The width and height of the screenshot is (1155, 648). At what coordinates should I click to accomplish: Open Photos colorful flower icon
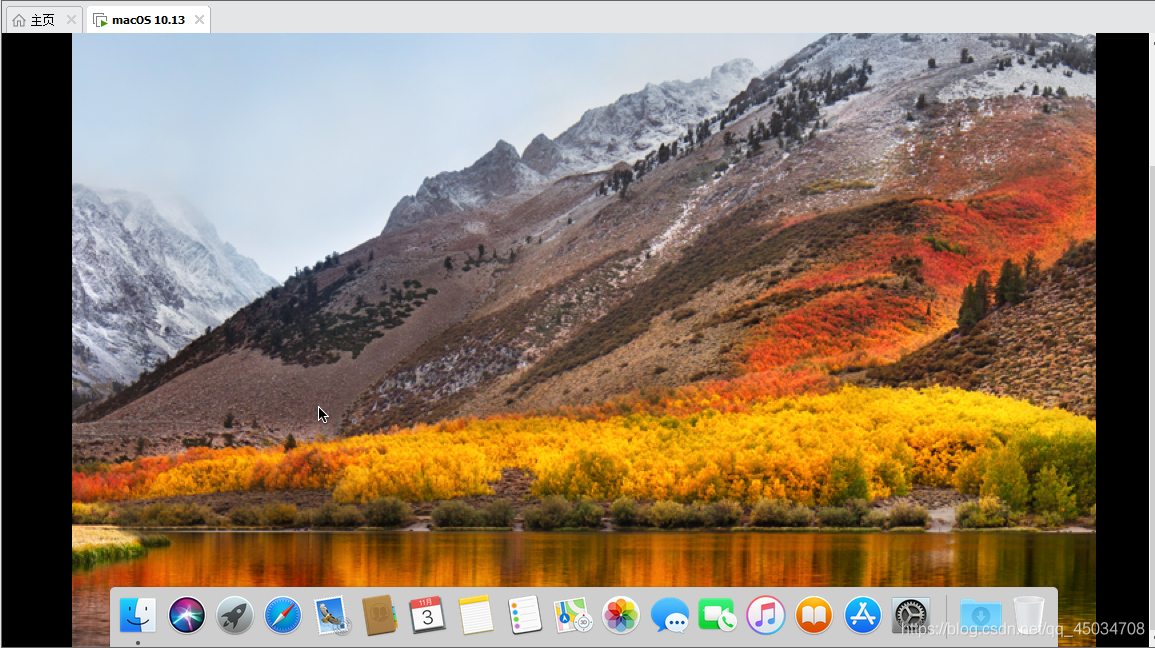point(621,615)
